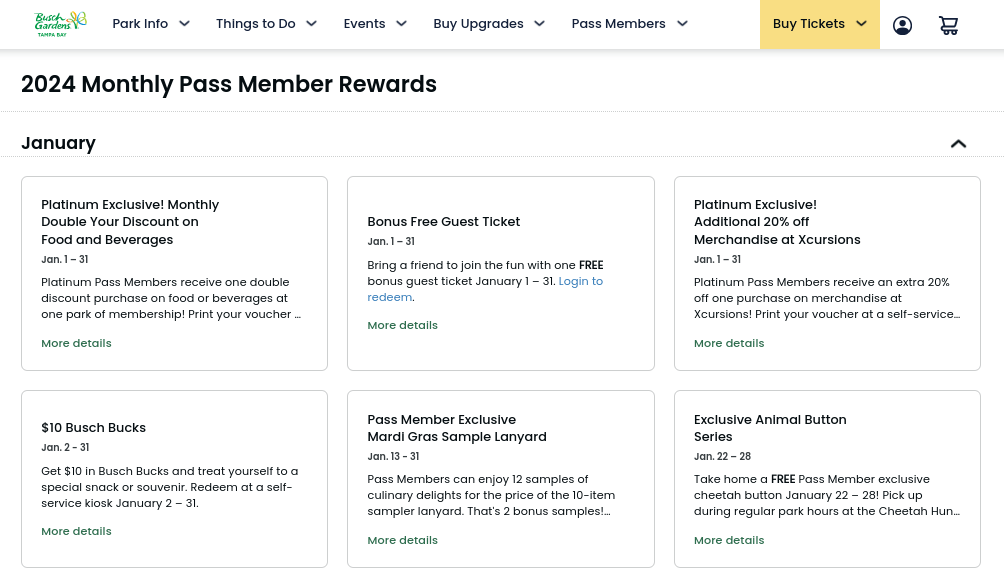Click the Busch Gardens Tampa Bay logo
This screenshot has height=580, width=1004.
[60, 24]
